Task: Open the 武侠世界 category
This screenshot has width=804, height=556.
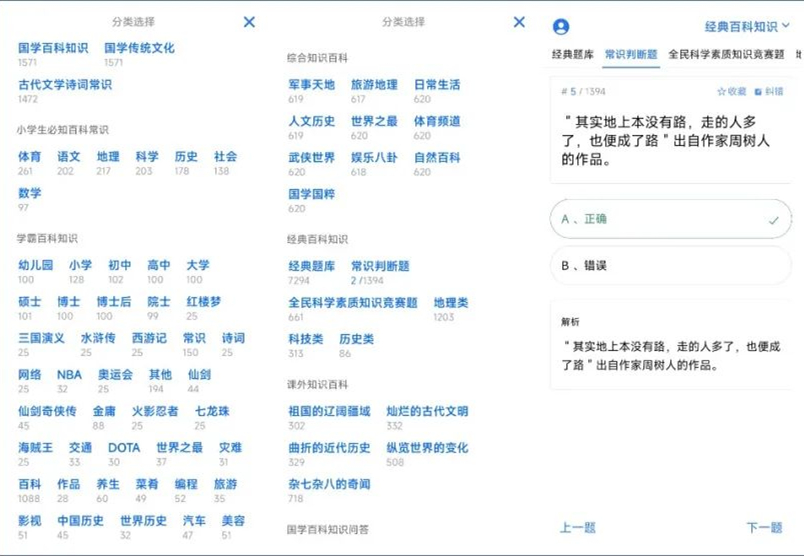Action: [311, 157]
